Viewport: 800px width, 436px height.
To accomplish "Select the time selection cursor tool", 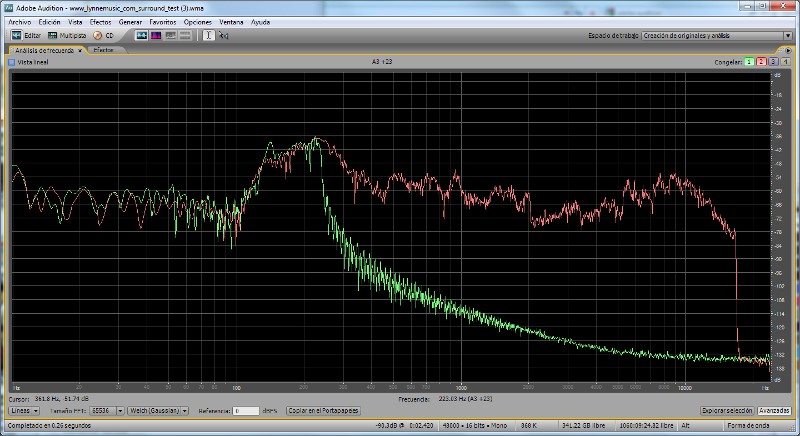I will 208,35.
